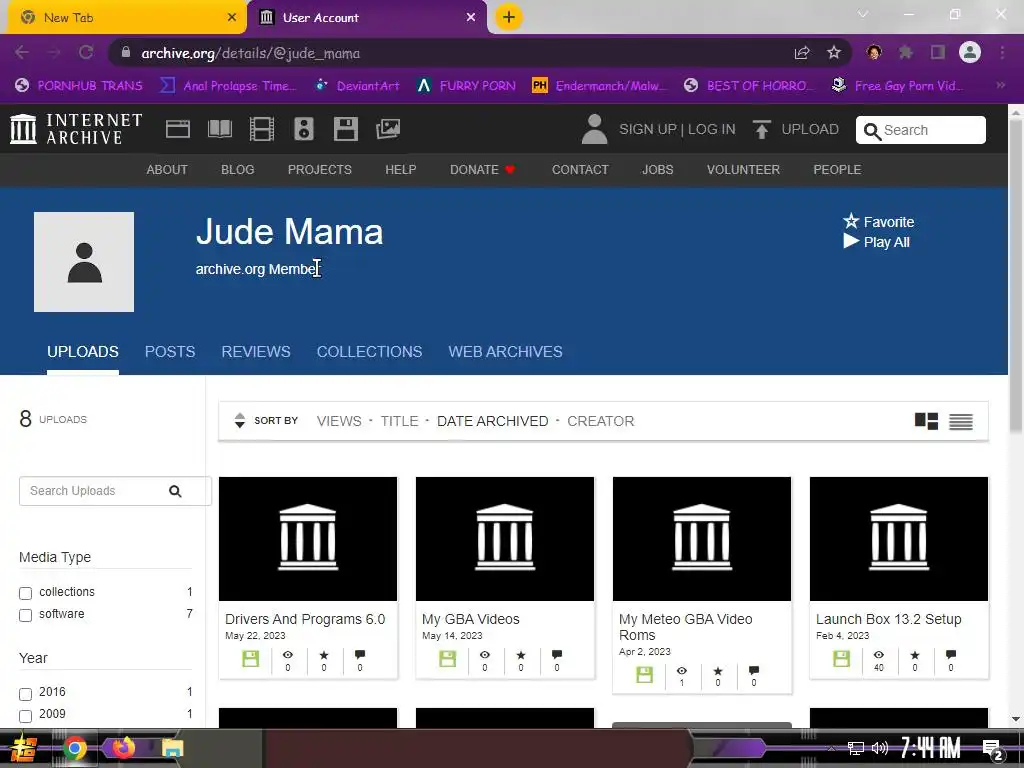Open the BLOG menu link
Screen dimensions: 1024x768
pos(238,170)
